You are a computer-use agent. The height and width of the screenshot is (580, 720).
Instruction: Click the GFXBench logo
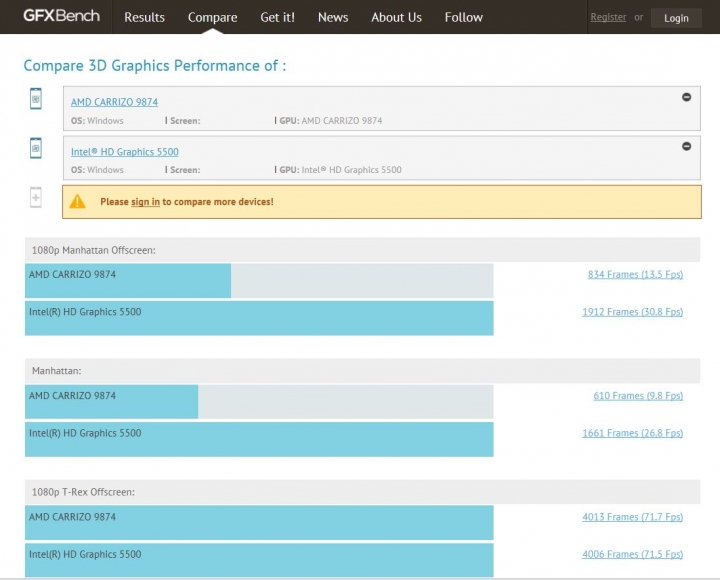62,16
